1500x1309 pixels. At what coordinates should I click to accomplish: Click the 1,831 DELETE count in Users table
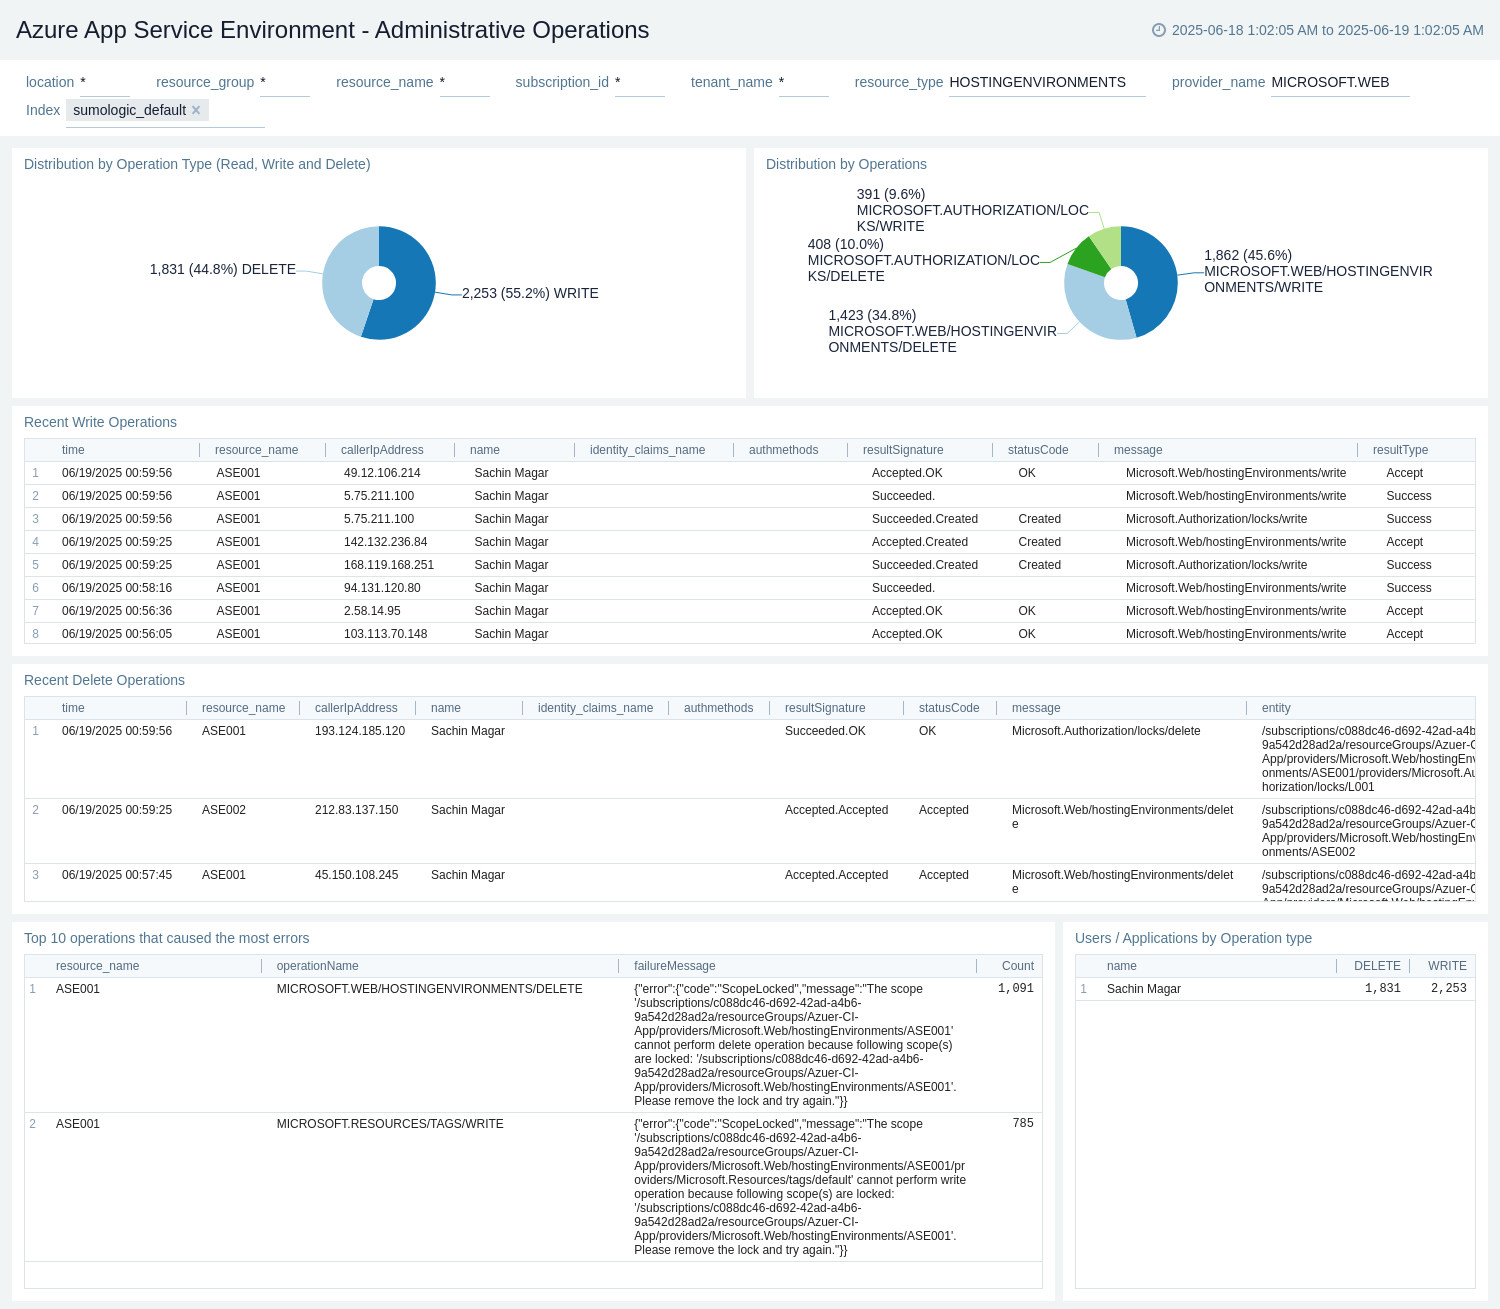(1383, 988)
